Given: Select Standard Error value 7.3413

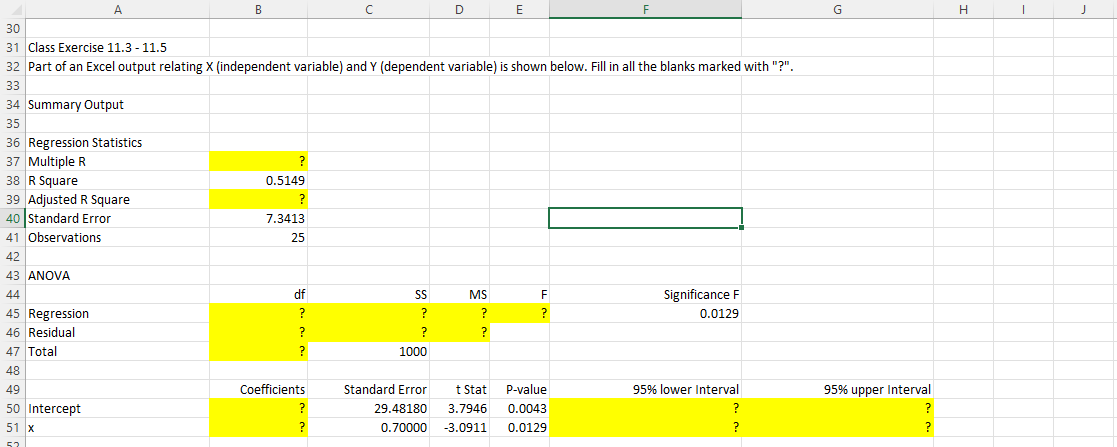Looking at the screenshot, I should [259, 218].
